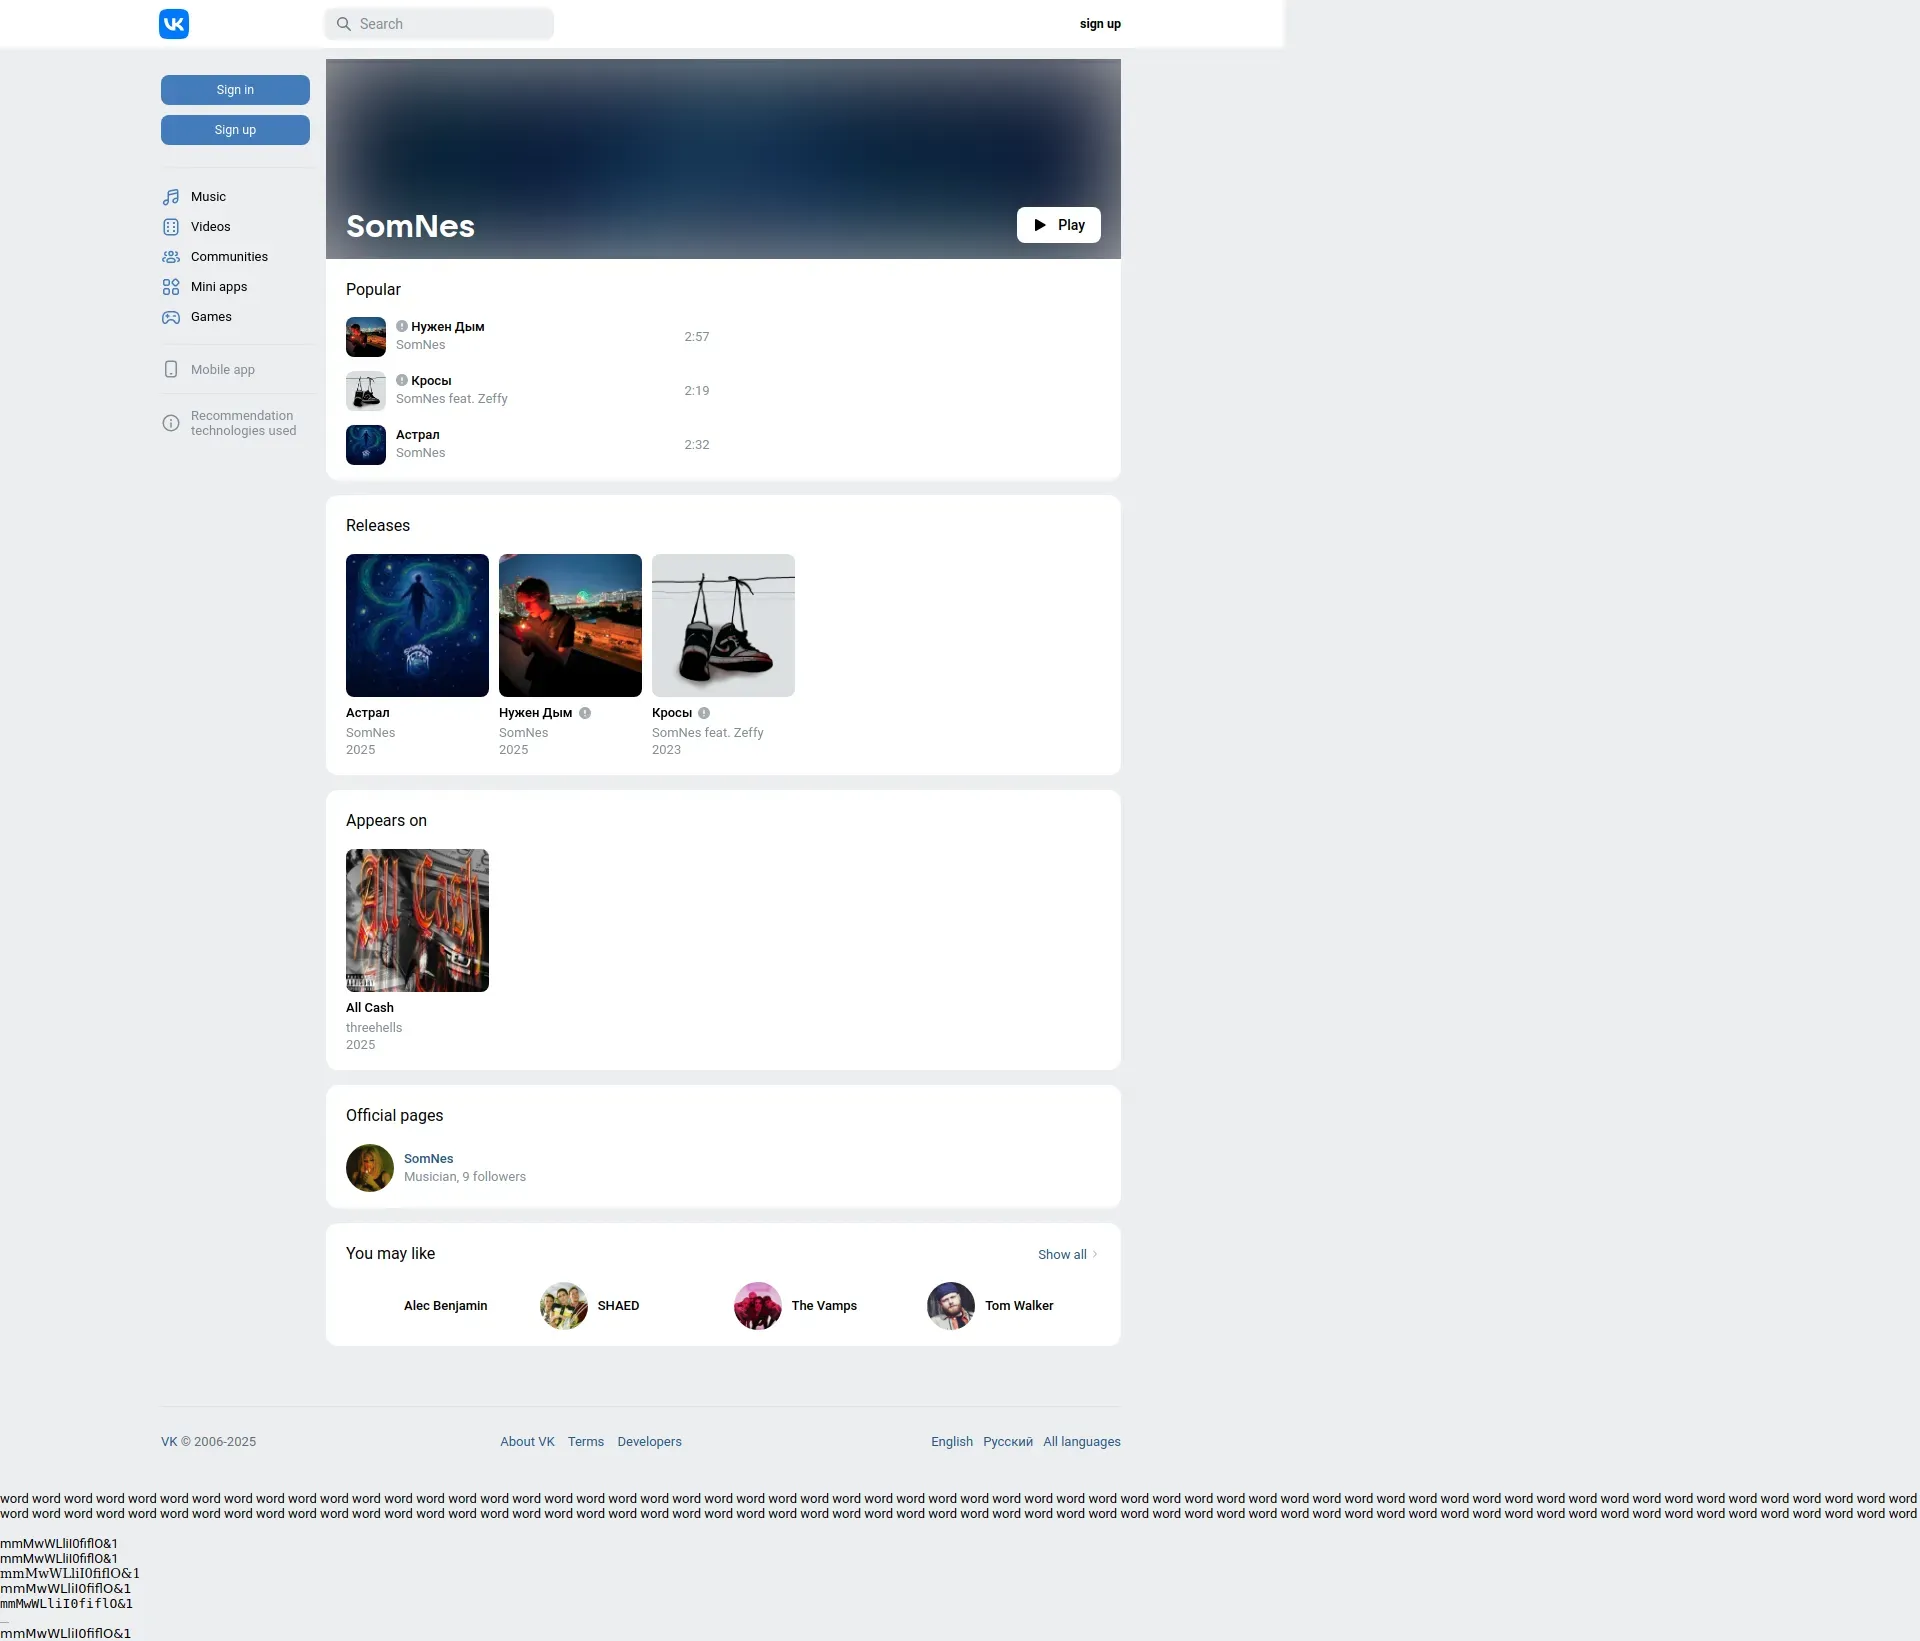Click the Communities people icon
This screenshot has width=1920, height=1641.
171,257
